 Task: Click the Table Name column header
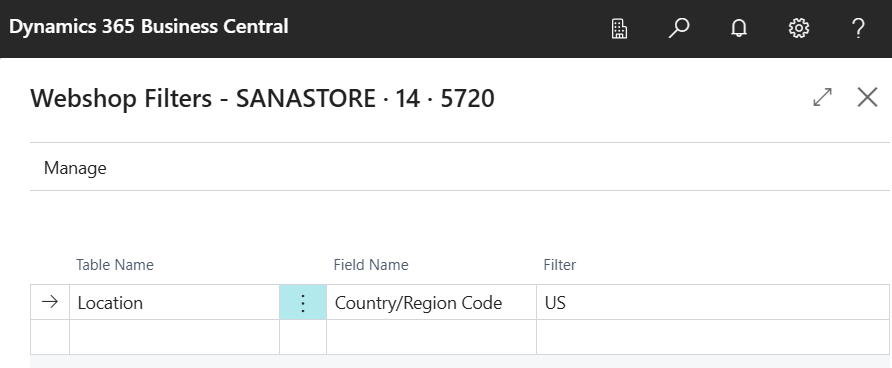tap(115, 265)
